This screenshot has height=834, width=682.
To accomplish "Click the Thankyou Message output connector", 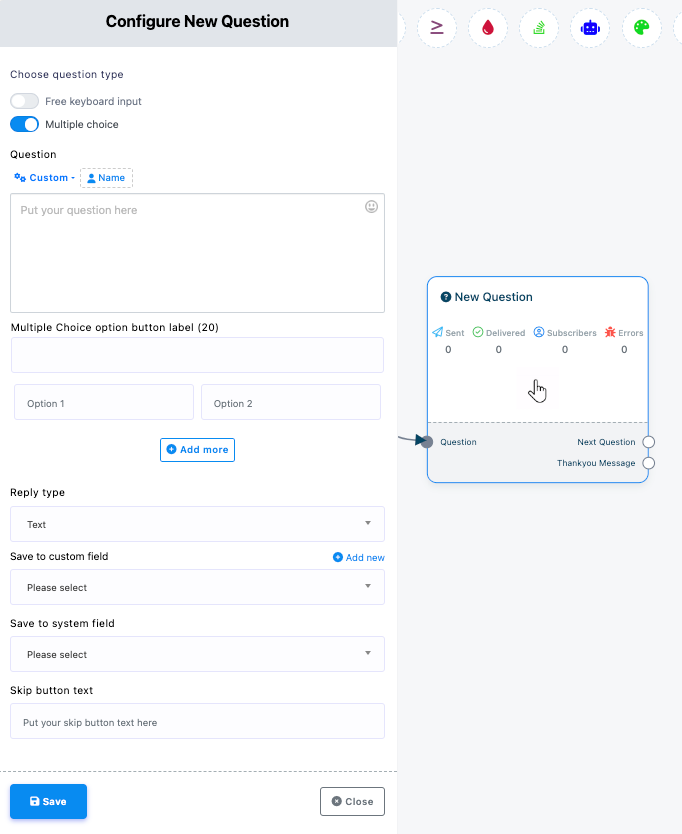I will click(649, 463).
